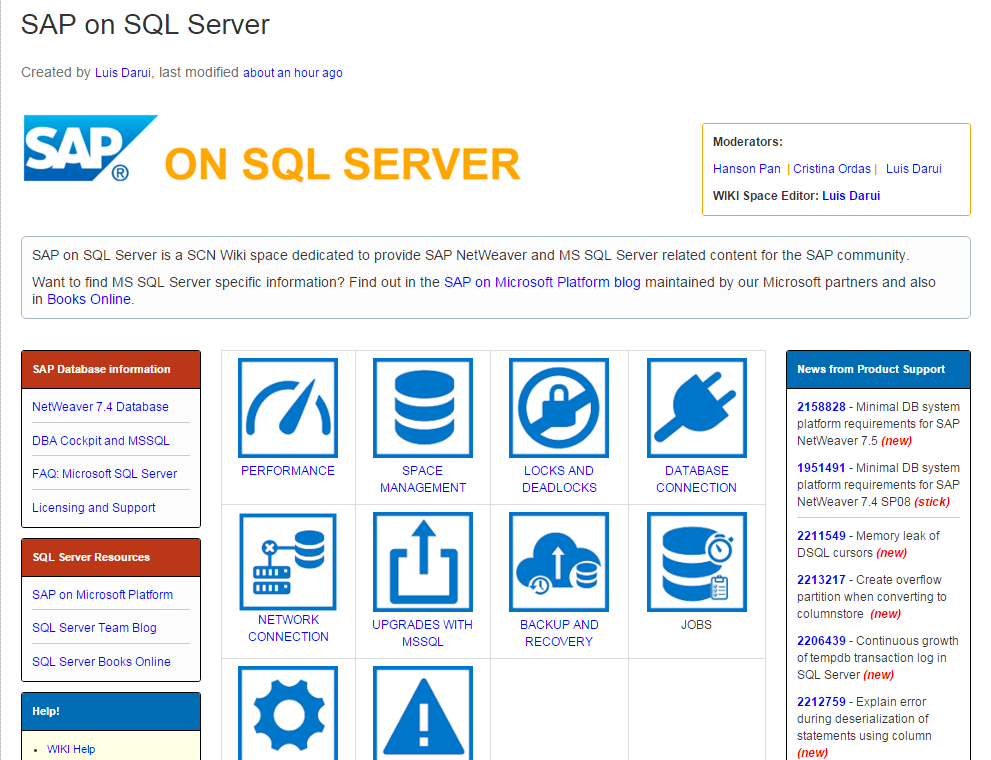Click the Database Connection plug icon
Screen dimensions: 991x760
coord(694,408)
